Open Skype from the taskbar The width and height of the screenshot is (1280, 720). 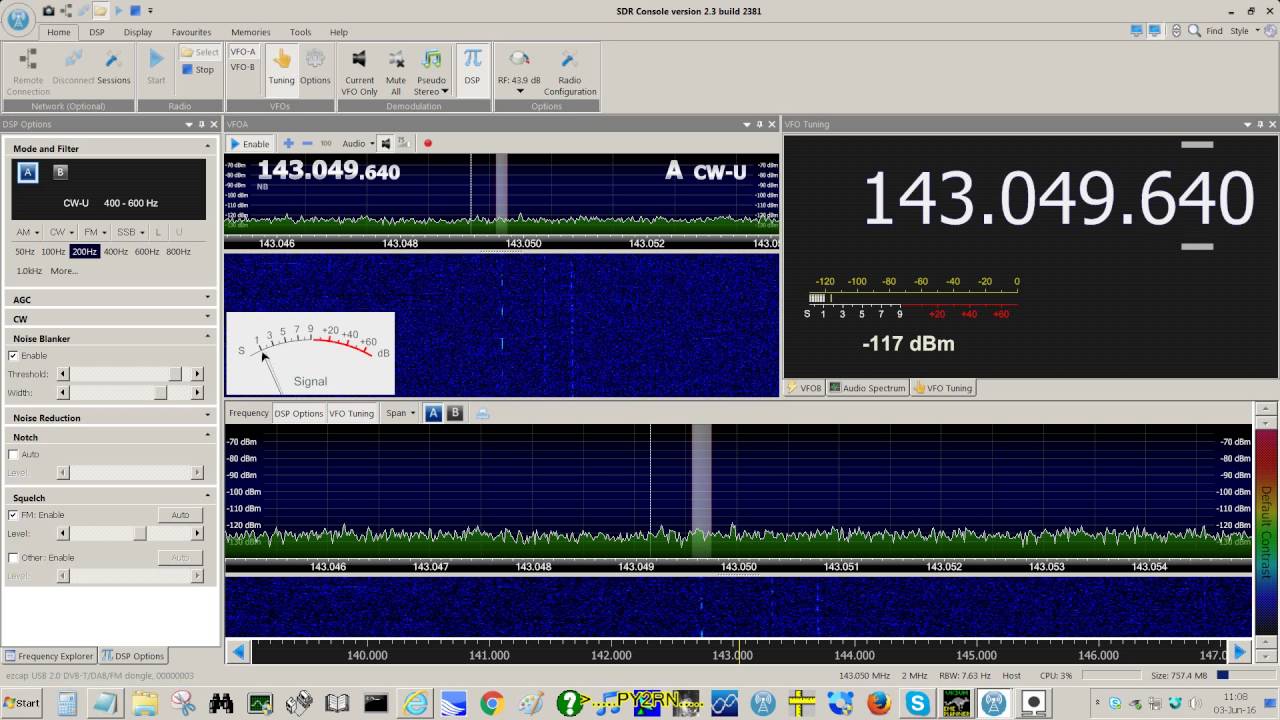pyautogui.click(x=917, y=704)
